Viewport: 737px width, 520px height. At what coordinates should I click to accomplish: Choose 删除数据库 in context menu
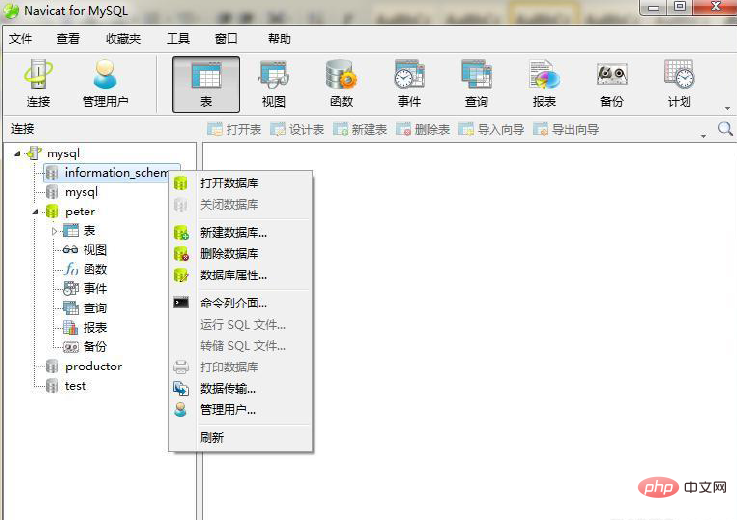(241, 254)
